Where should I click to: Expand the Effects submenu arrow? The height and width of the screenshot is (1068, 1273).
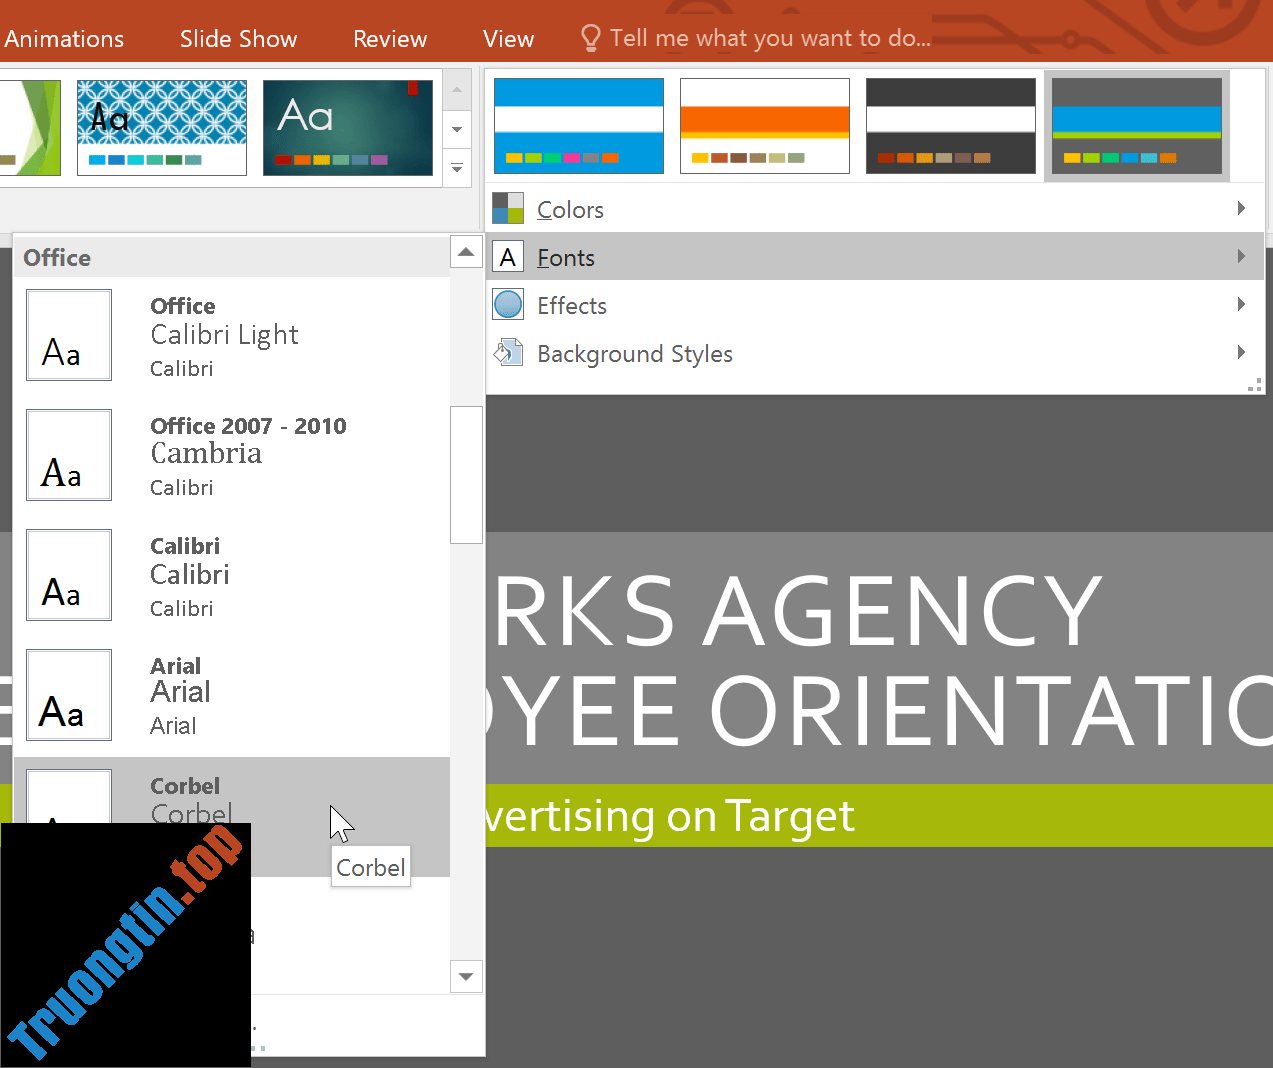[1241, 304]
